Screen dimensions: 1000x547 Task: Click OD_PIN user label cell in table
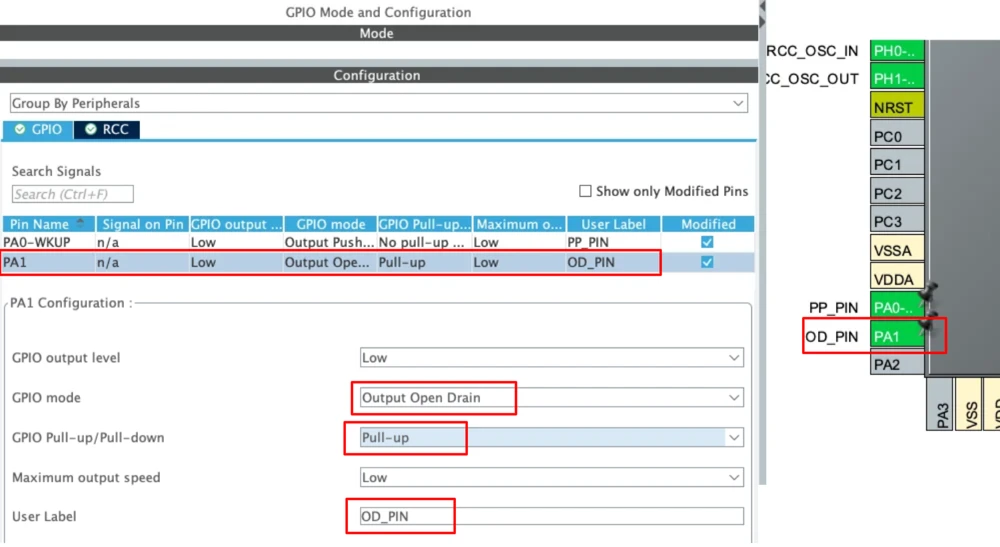[591, 262]
